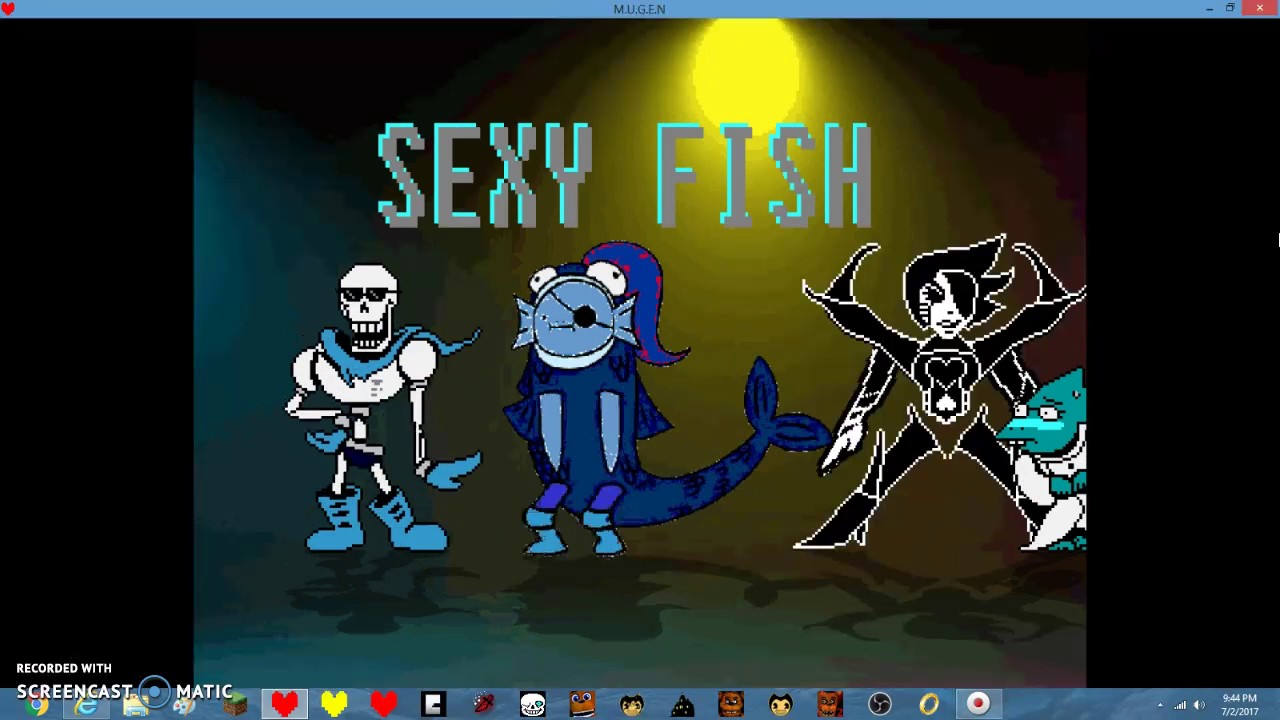1280x720 pixels.
Task: Open the orange bear face taskbar icon
Action: [x=582, y=704]
